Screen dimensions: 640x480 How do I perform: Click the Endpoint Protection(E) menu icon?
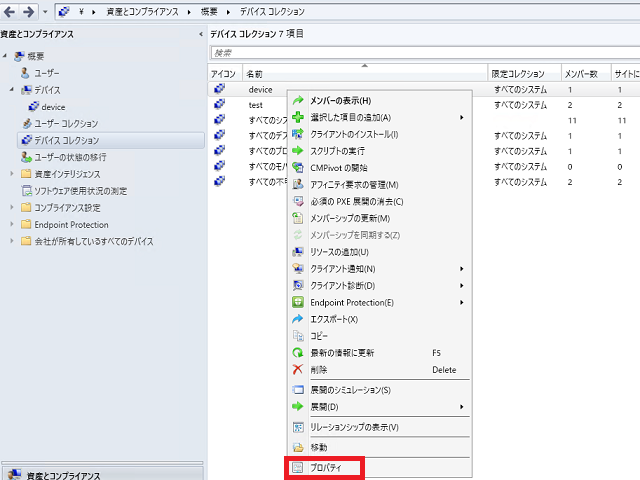coord(298,302)
